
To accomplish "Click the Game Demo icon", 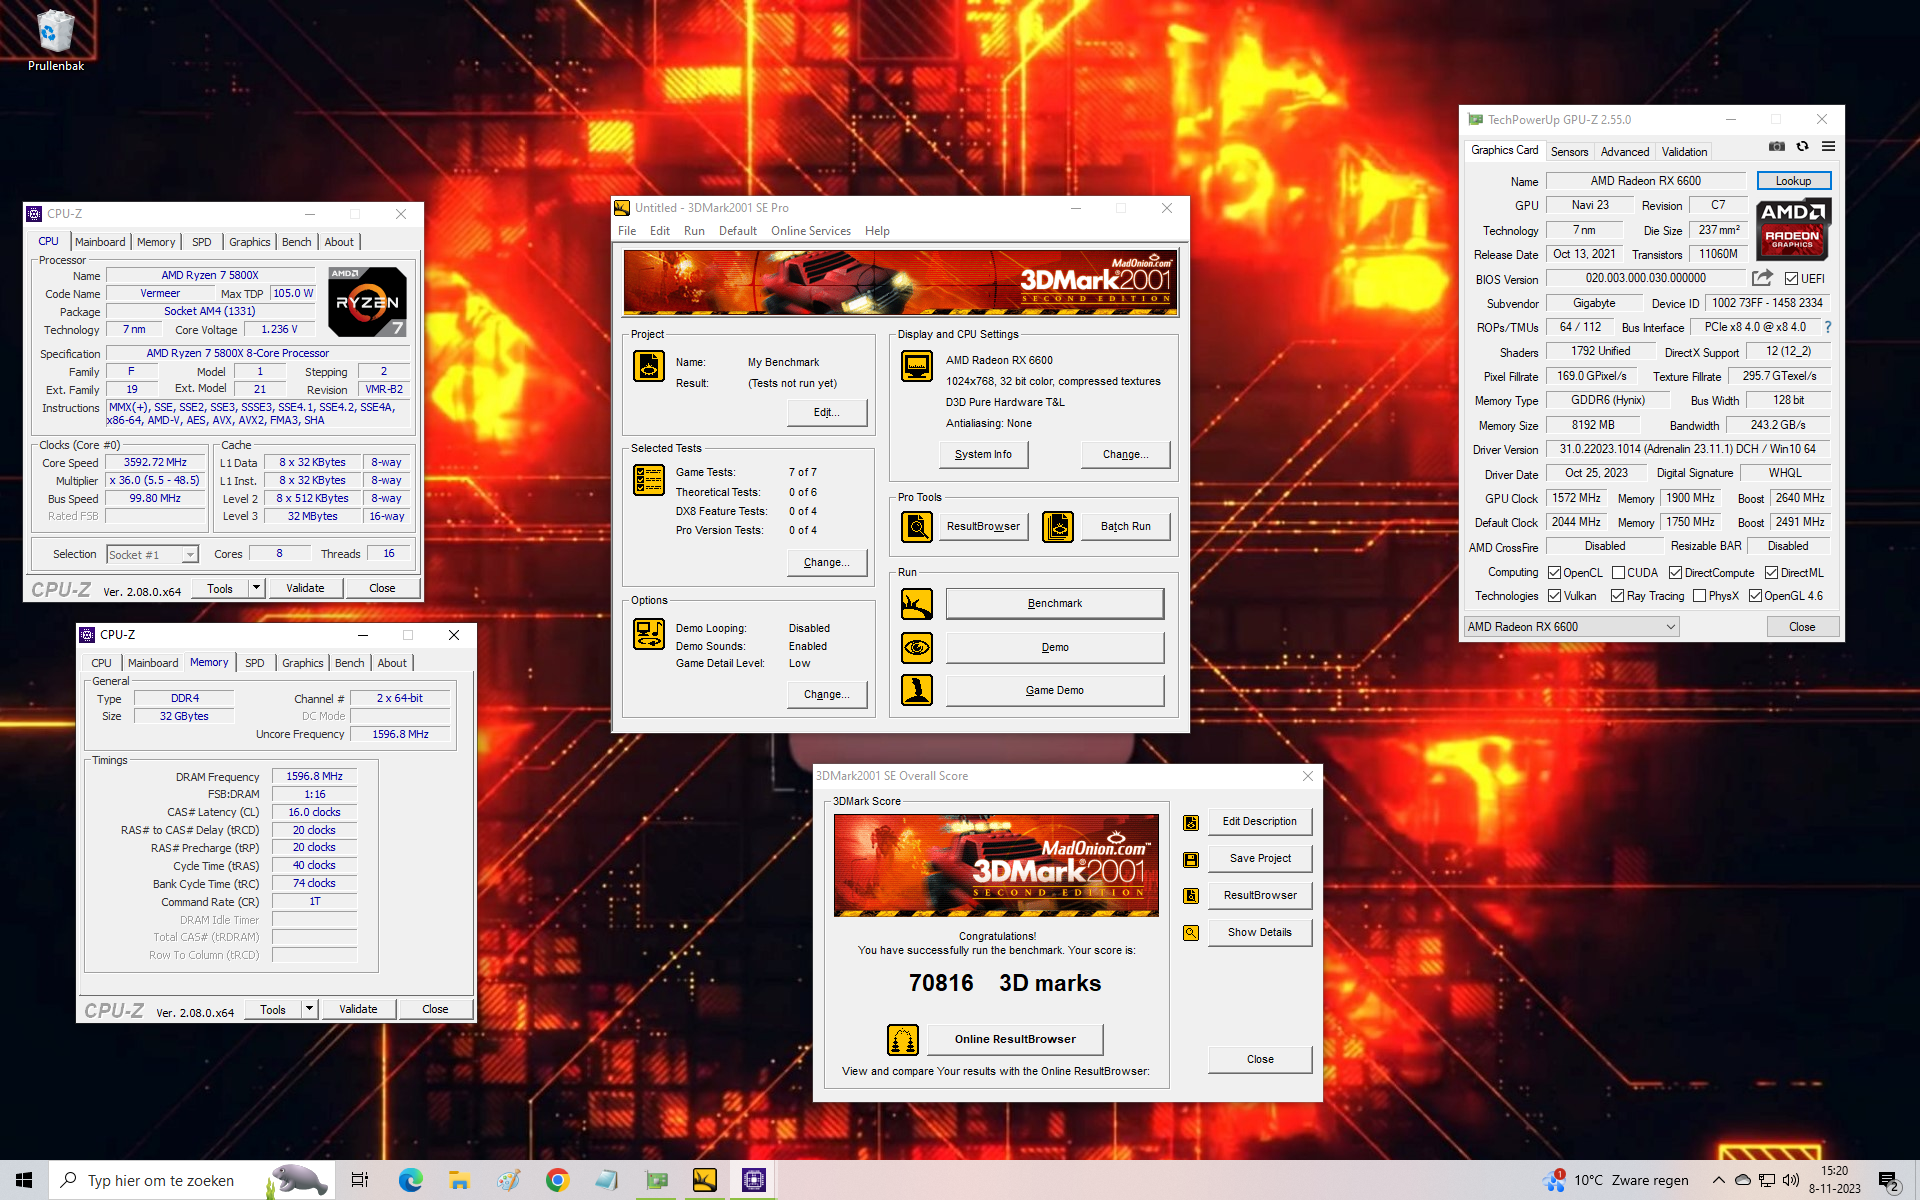I will click(917, 690).
